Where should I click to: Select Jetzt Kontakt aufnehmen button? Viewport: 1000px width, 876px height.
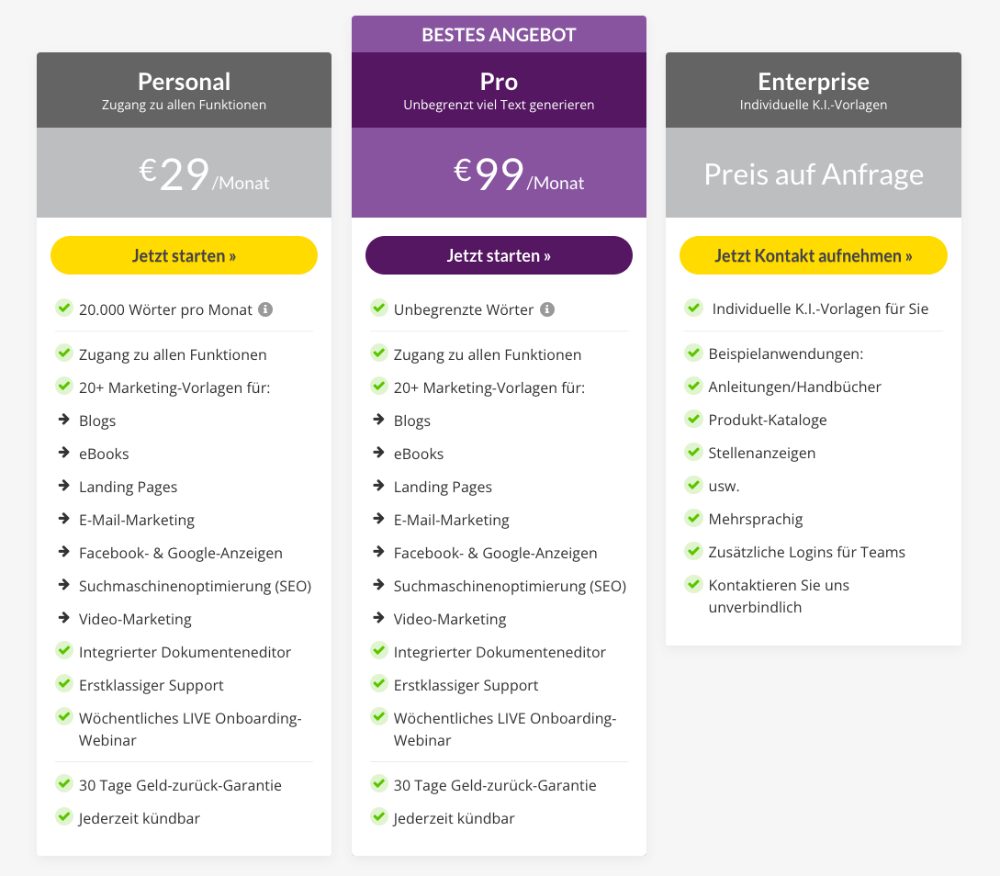(813, 256)
